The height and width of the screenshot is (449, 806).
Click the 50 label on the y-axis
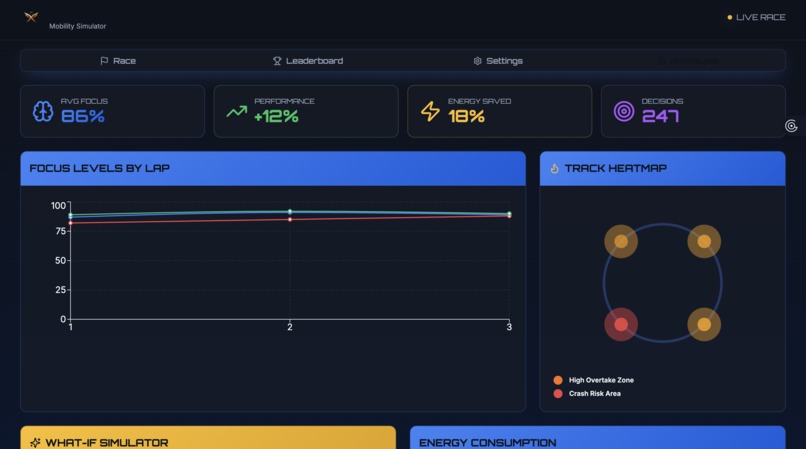click(61, 261)
